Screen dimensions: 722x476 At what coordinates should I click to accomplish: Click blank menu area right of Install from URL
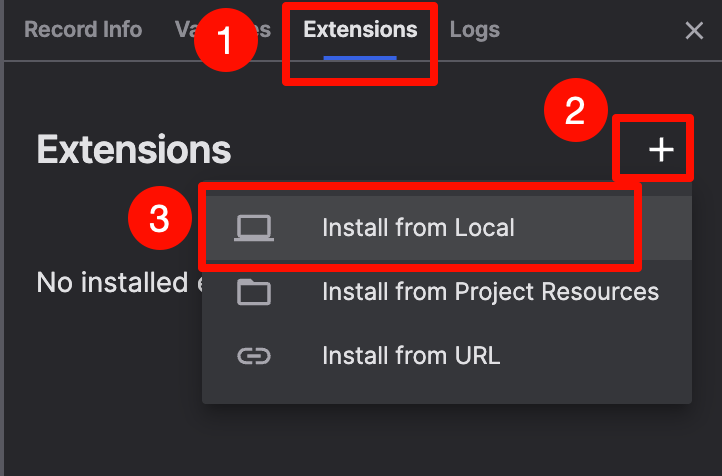click(600, 356)
